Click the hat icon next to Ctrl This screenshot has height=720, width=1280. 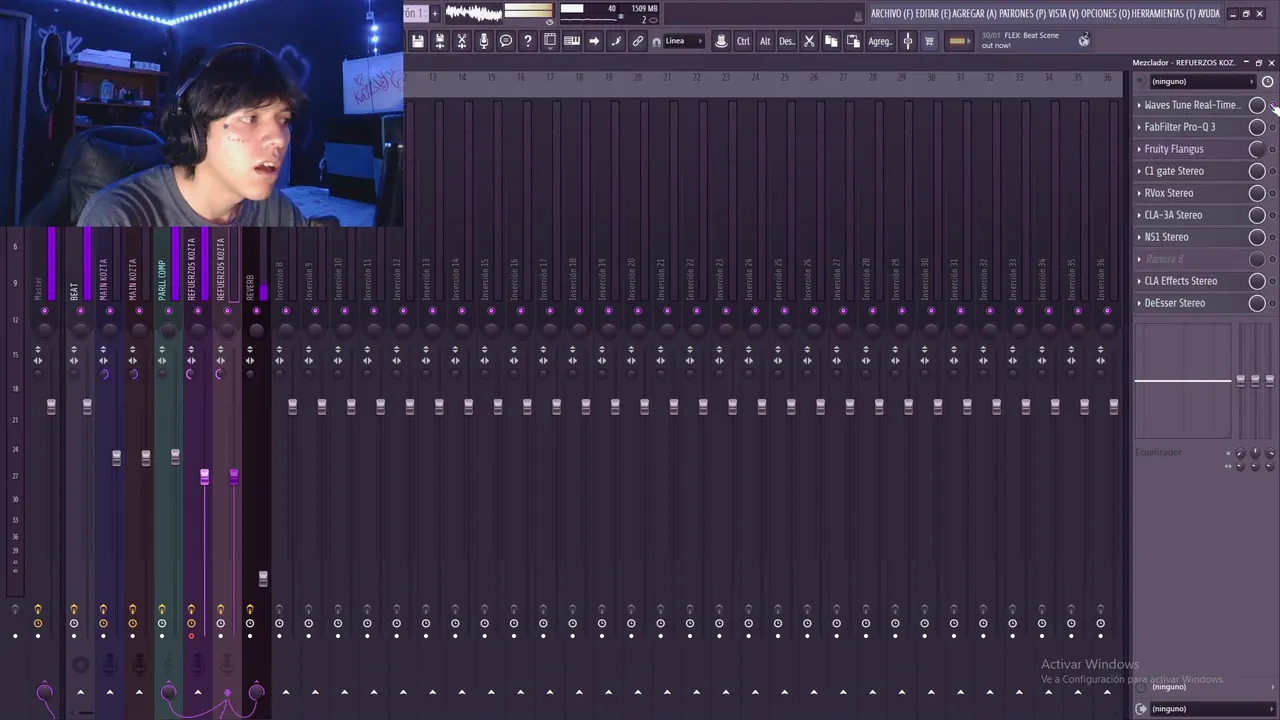pos(721,41)
